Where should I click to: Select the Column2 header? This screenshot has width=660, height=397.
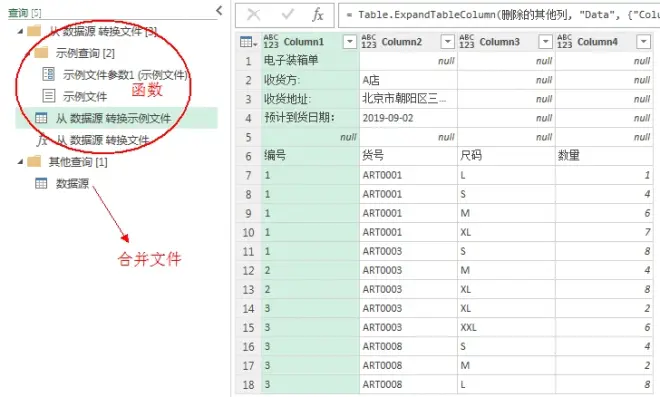[x=402, y=42]
